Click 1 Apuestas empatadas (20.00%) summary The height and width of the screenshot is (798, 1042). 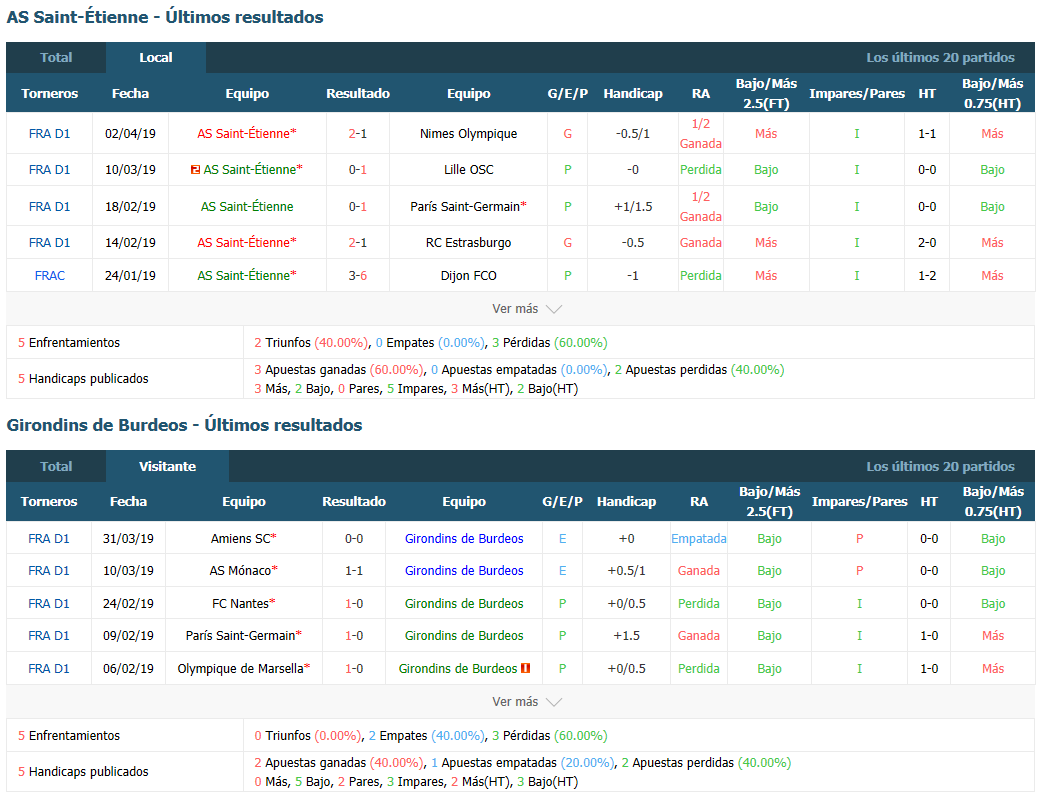pos(523,763)
